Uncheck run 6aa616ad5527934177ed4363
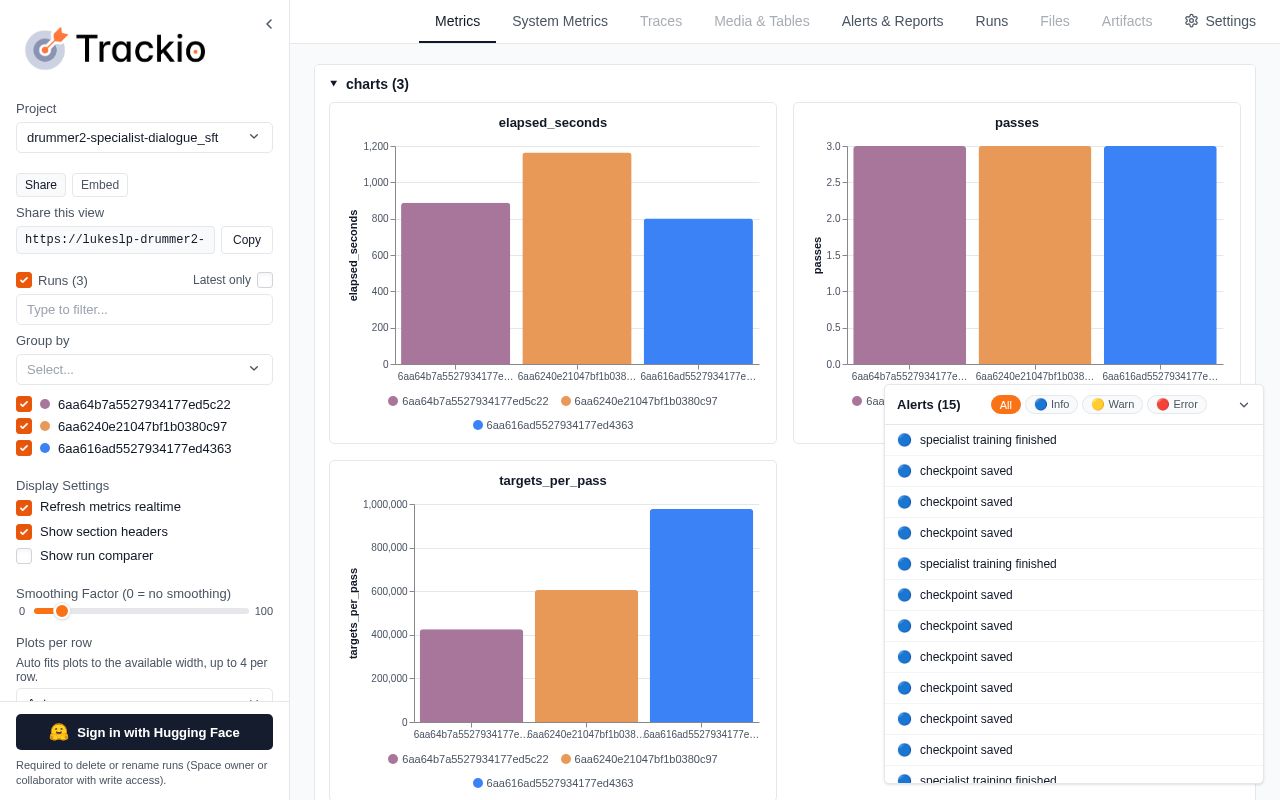The image size is (1280, 800). [24, 448]
